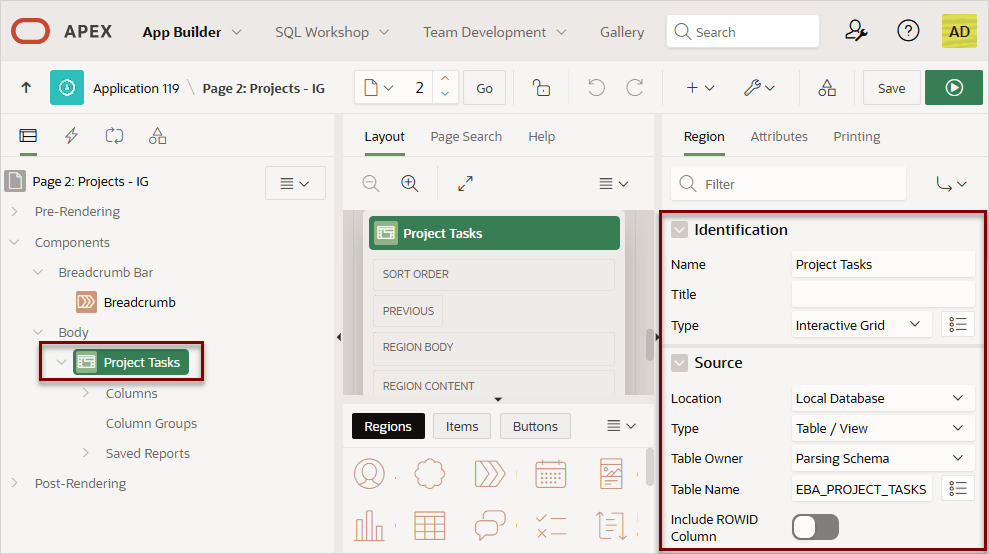Run the page with the play button

click(954, 88)
